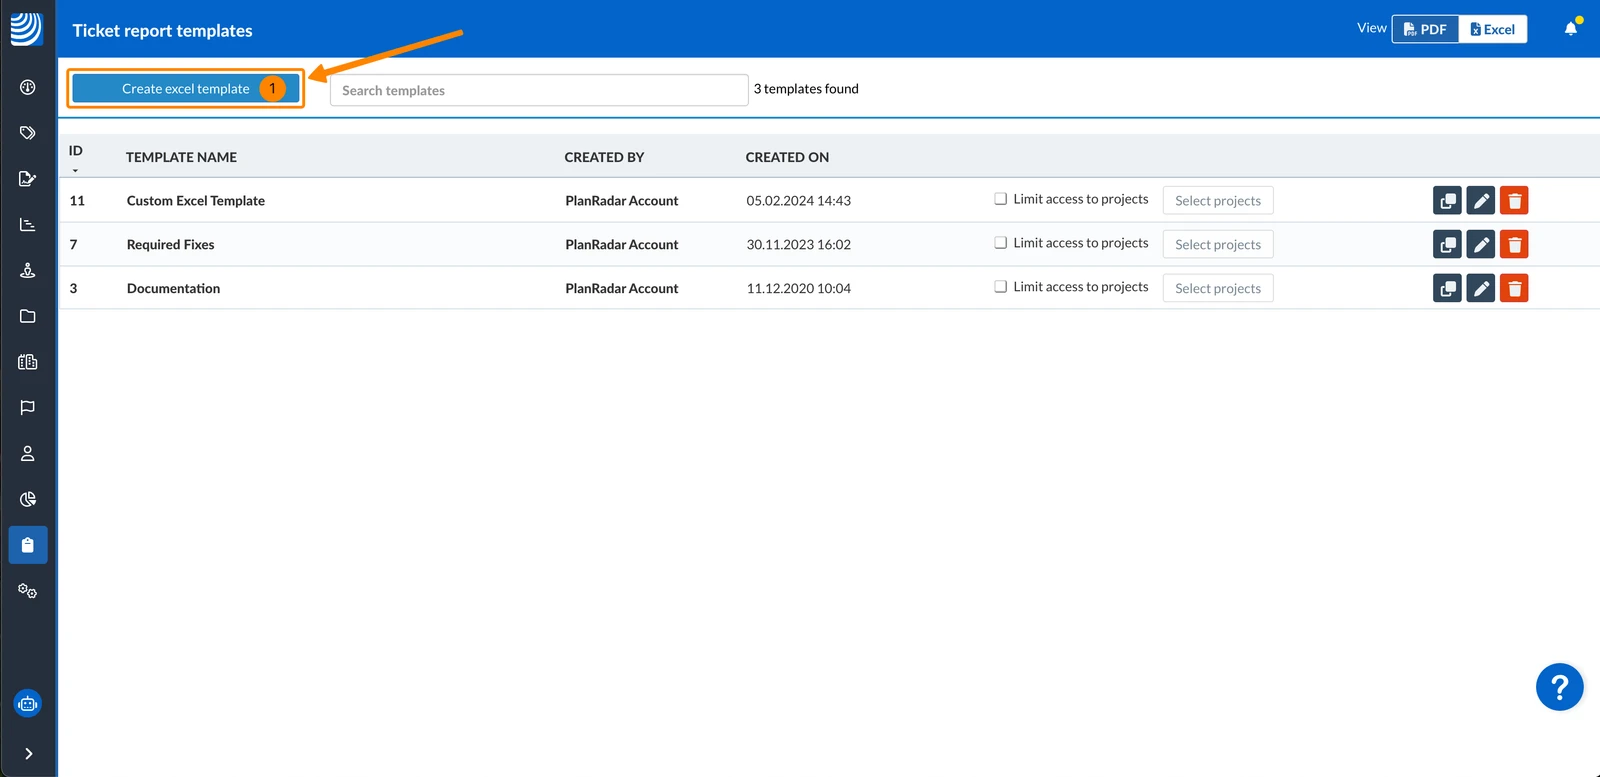The image size is (1600, 777).
Task: Select the Required Fixes template name
Action: tap(171, 245)
